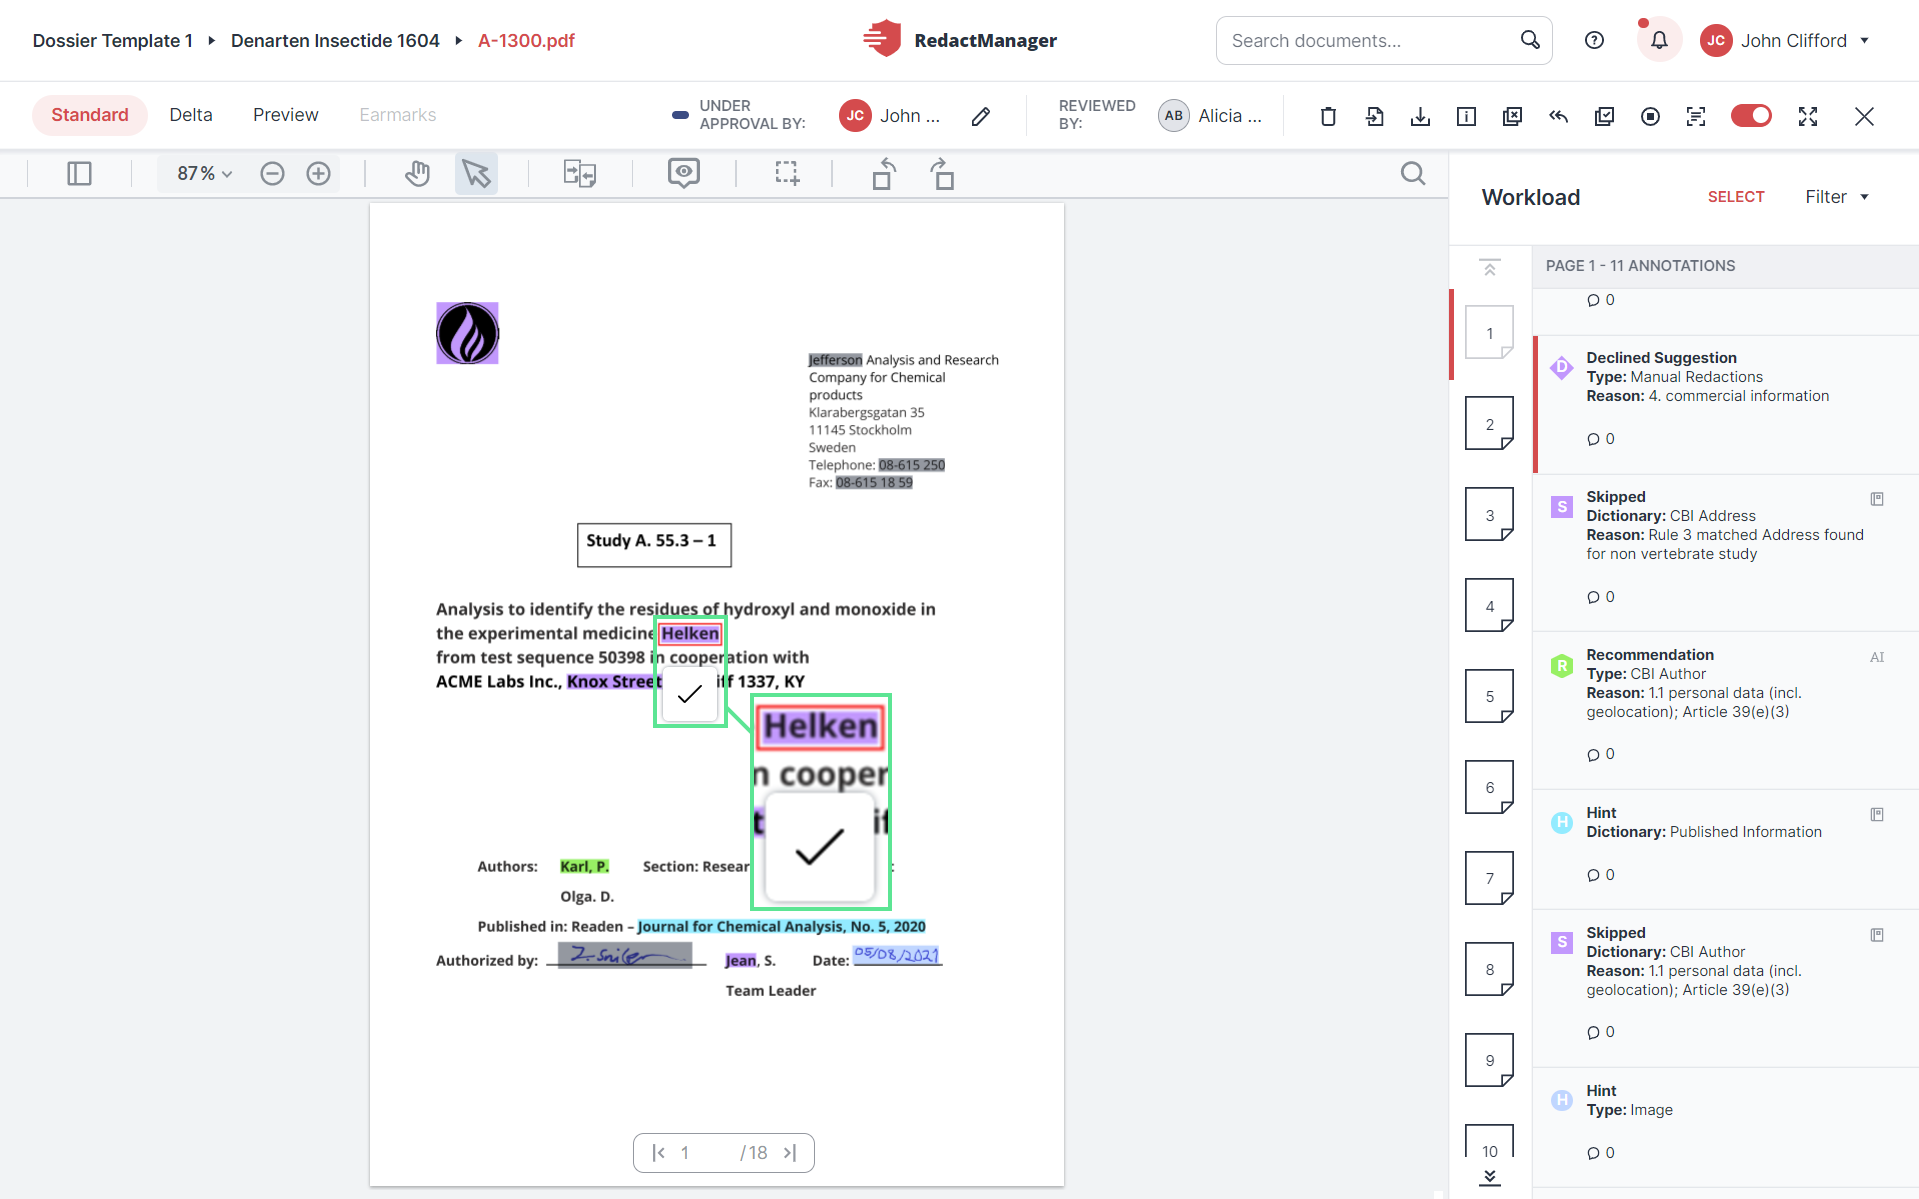
Task: Open the Workload Filter dropdown
Action: pyautogui.click(x=1837, y=197)
